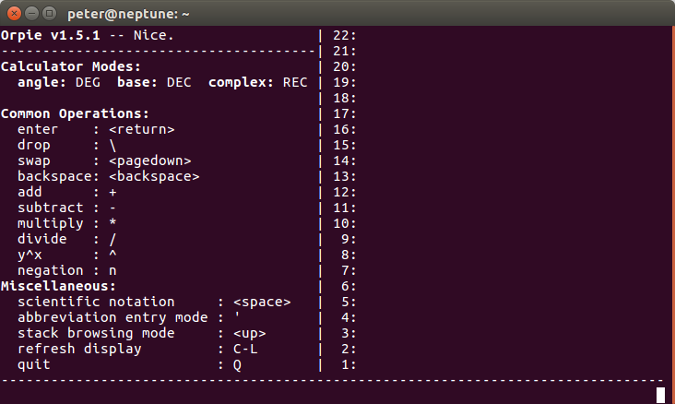The image size is (675, 404).
Task: Click stack level 22 row
Action: click(x=345, y=35)
